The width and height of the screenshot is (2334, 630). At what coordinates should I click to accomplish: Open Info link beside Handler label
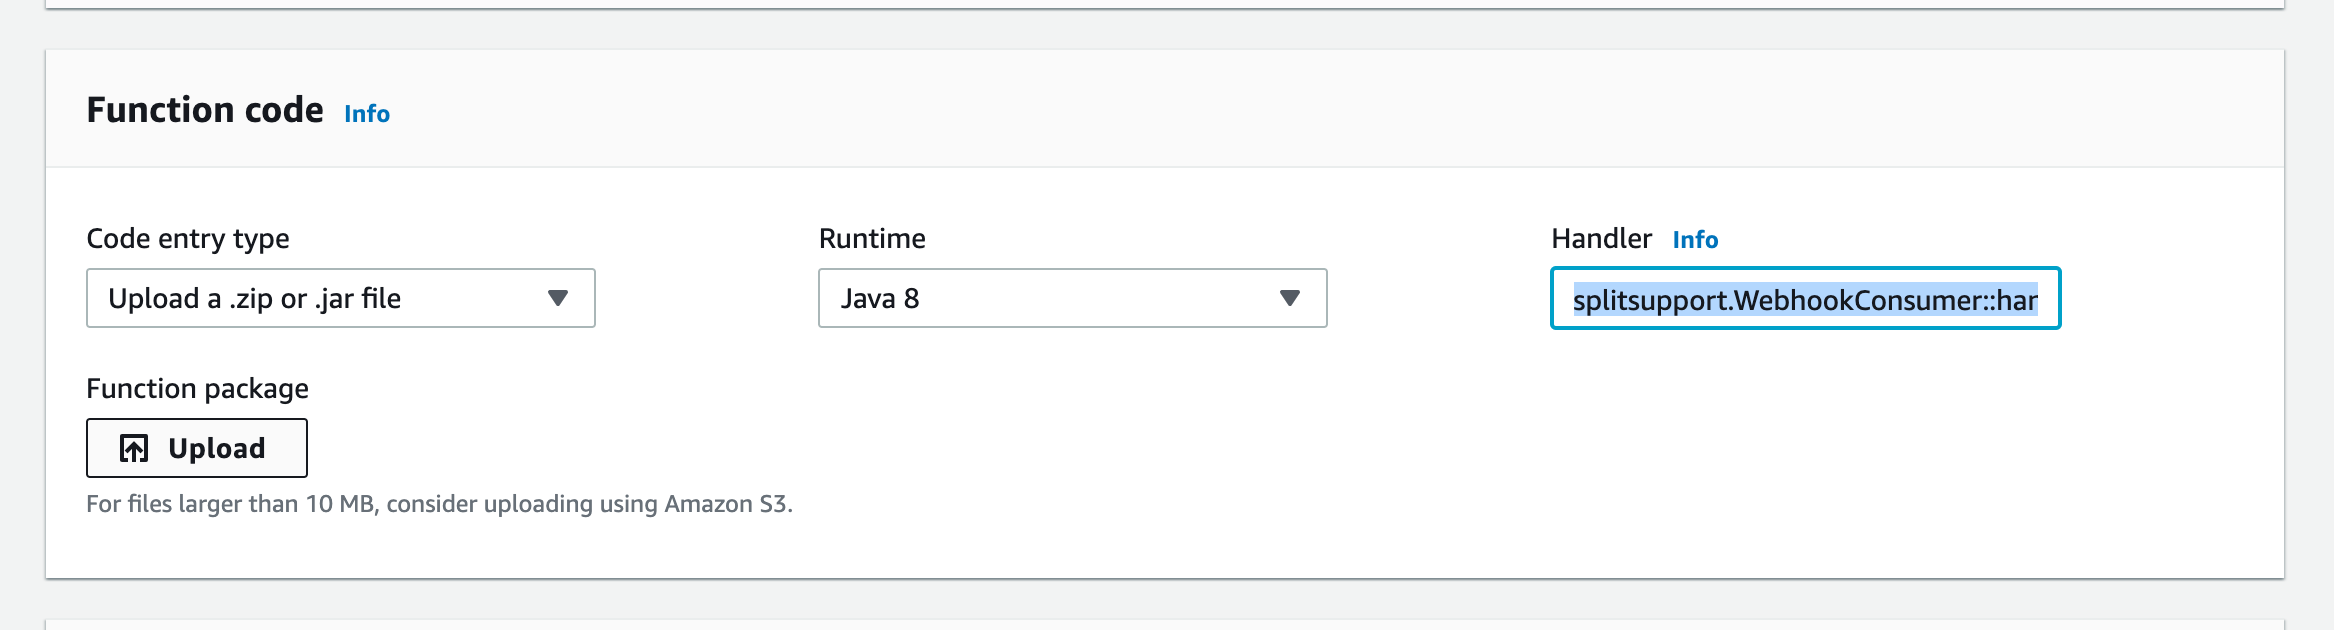click(1695, 240)
